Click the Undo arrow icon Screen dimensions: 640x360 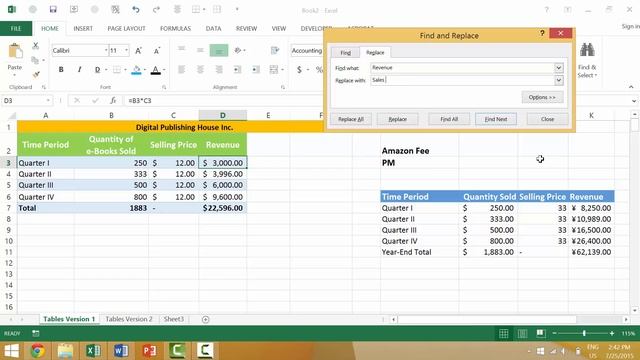[136, 9]
